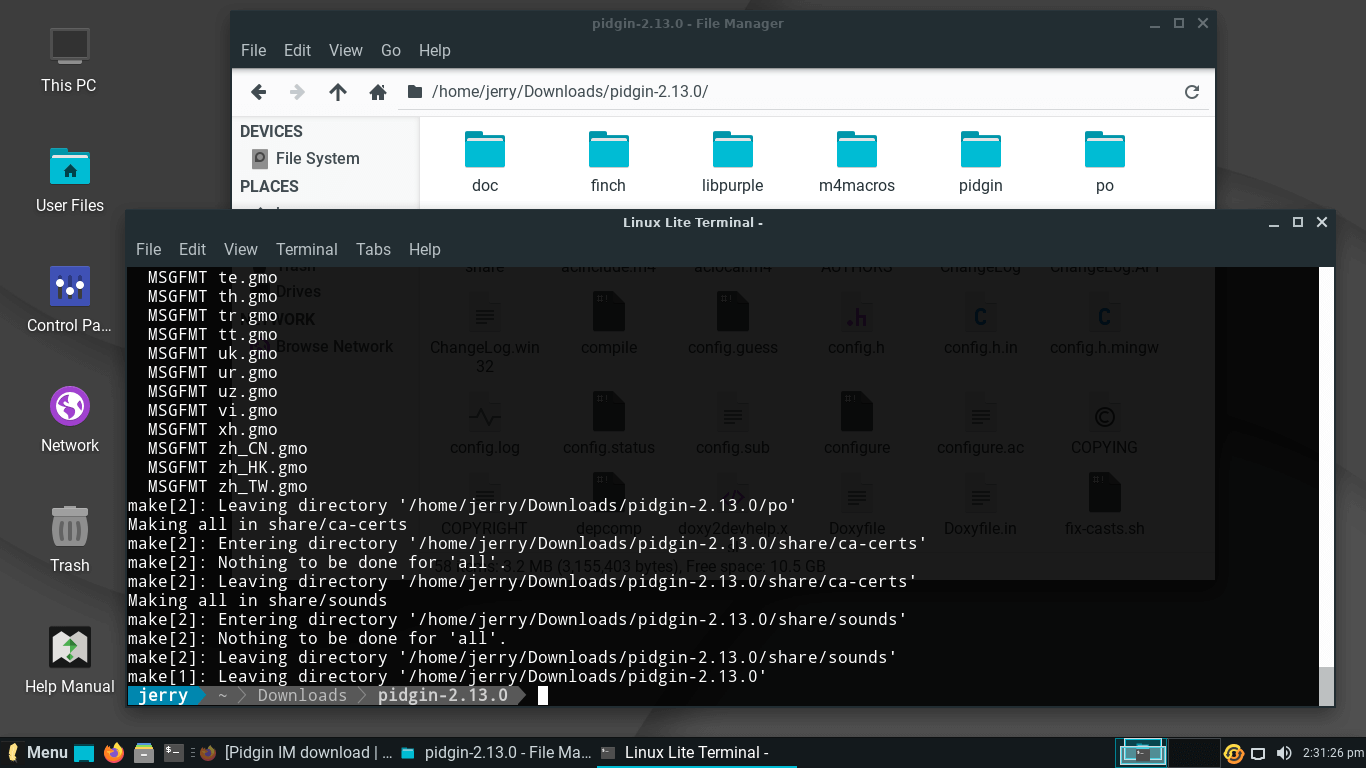Open the Trash desktop icon
Screen dimensions: 1366x768
(70, 539)
